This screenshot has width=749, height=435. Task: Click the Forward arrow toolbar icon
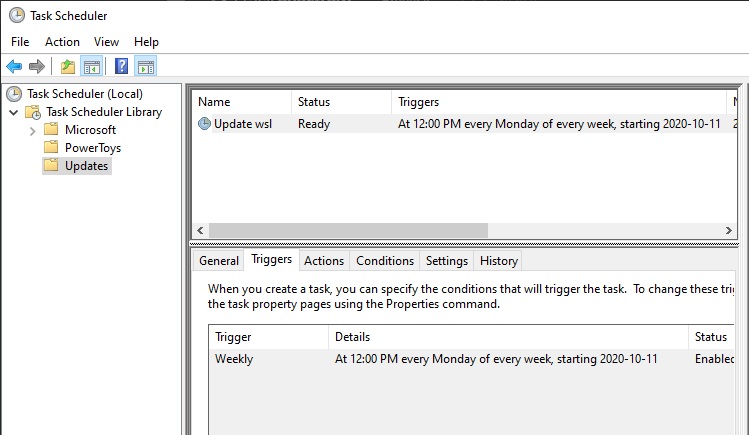[37, 67]
